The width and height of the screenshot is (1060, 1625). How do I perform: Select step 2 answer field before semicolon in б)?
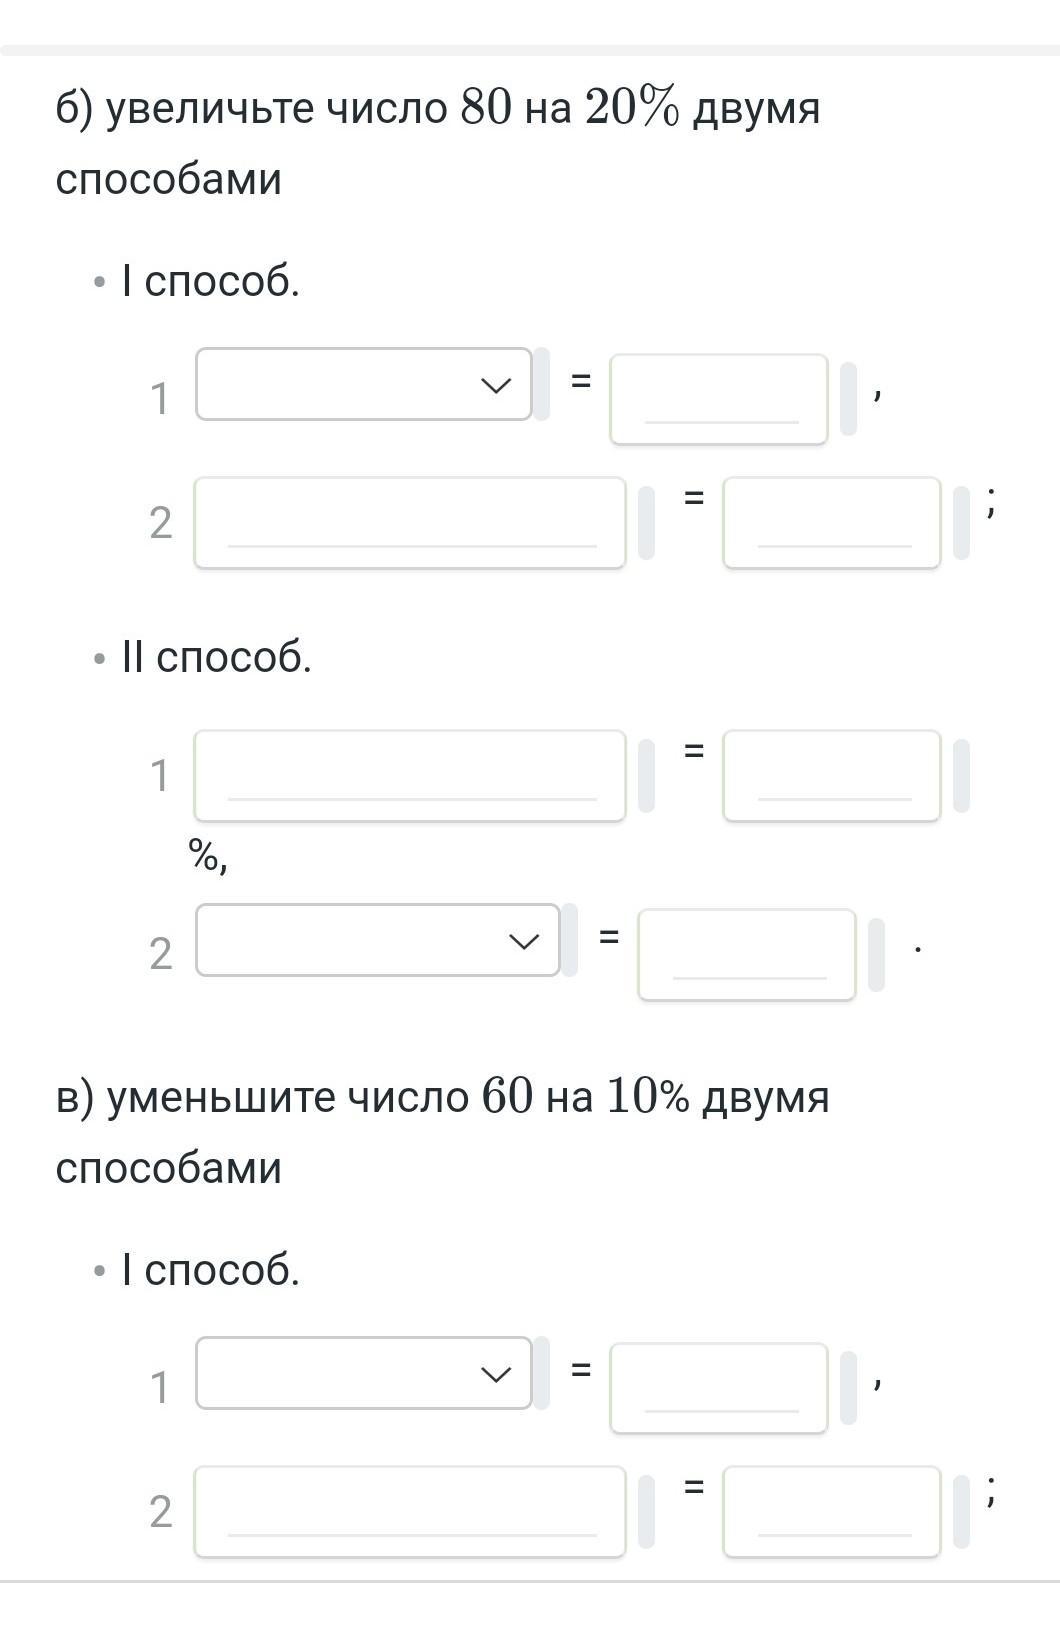point(832,523)
